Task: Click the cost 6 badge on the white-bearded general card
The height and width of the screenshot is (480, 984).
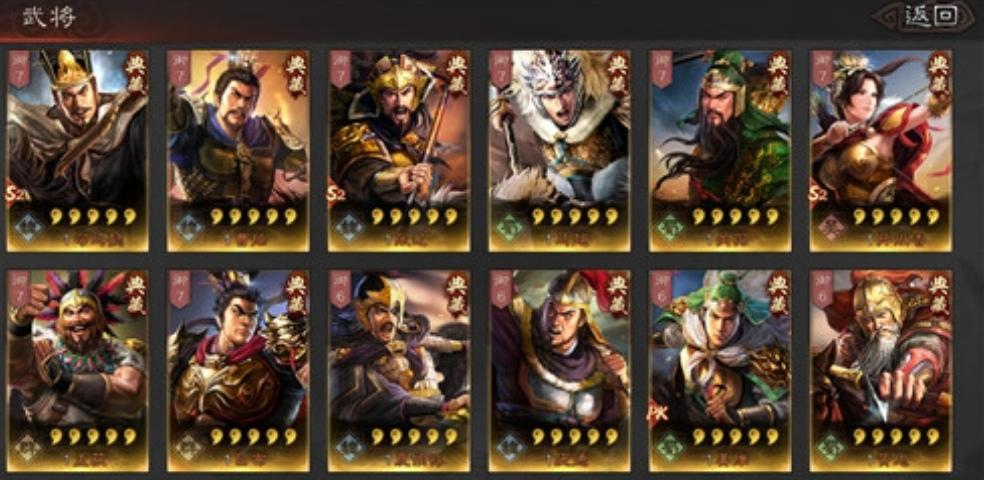Action: (822, 289)
